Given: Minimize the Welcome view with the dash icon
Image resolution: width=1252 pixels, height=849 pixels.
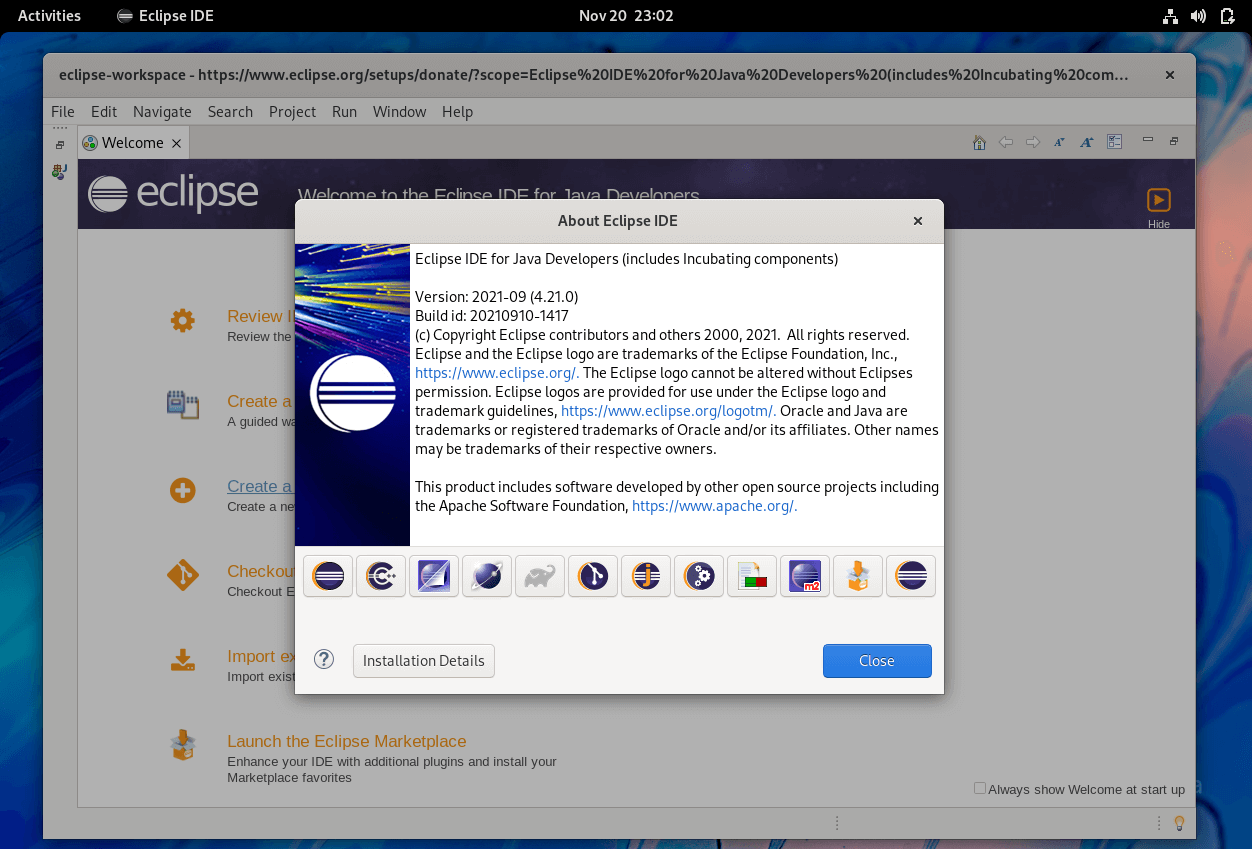Looking at the screenshot, I should (x=1148, y=140).
